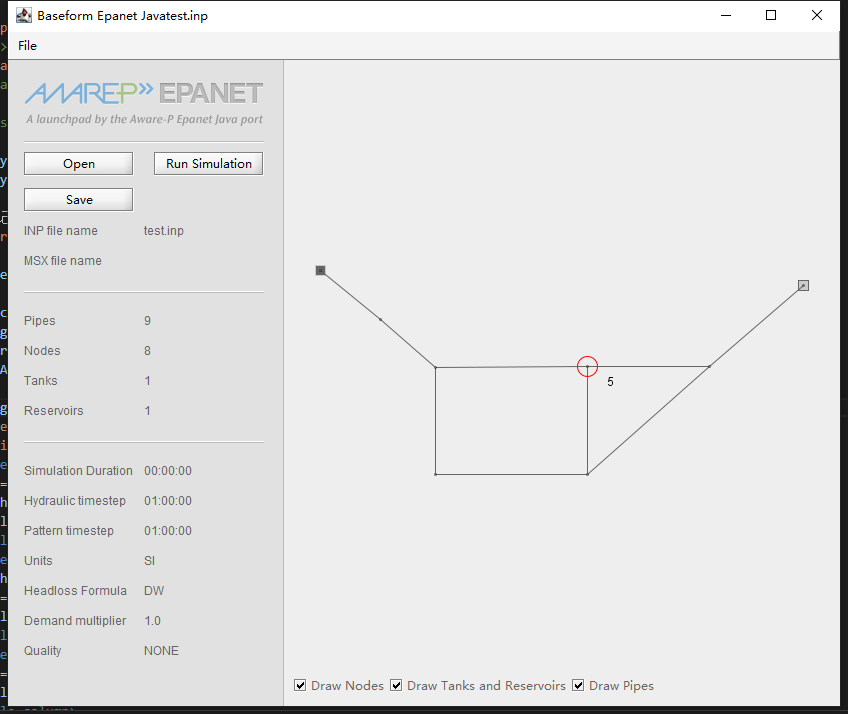Disable the Draw Pipes checkbox
Screen dimensions: 848x714
[x=578, y=685]
